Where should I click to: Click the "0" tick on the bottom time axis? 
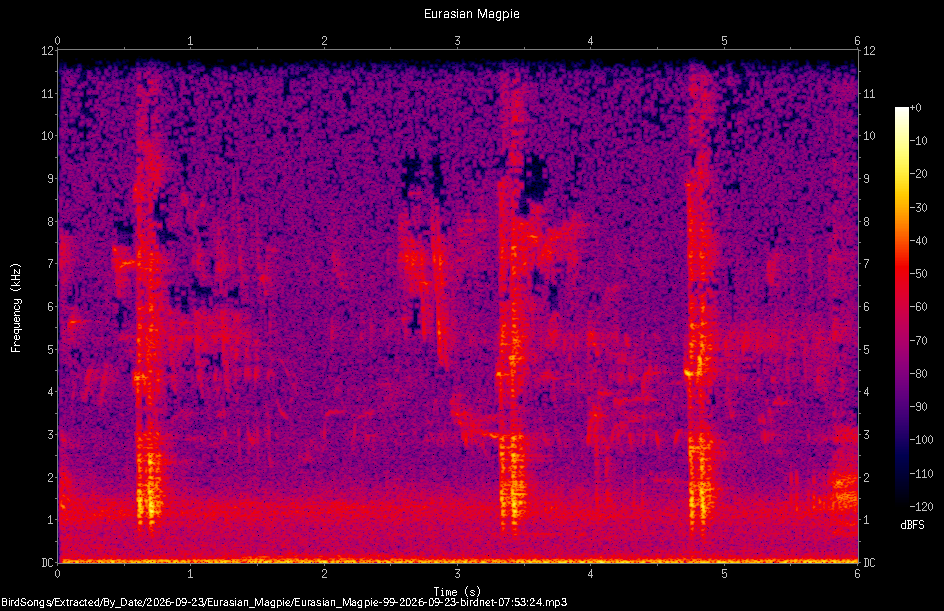[x=57, y=574]
